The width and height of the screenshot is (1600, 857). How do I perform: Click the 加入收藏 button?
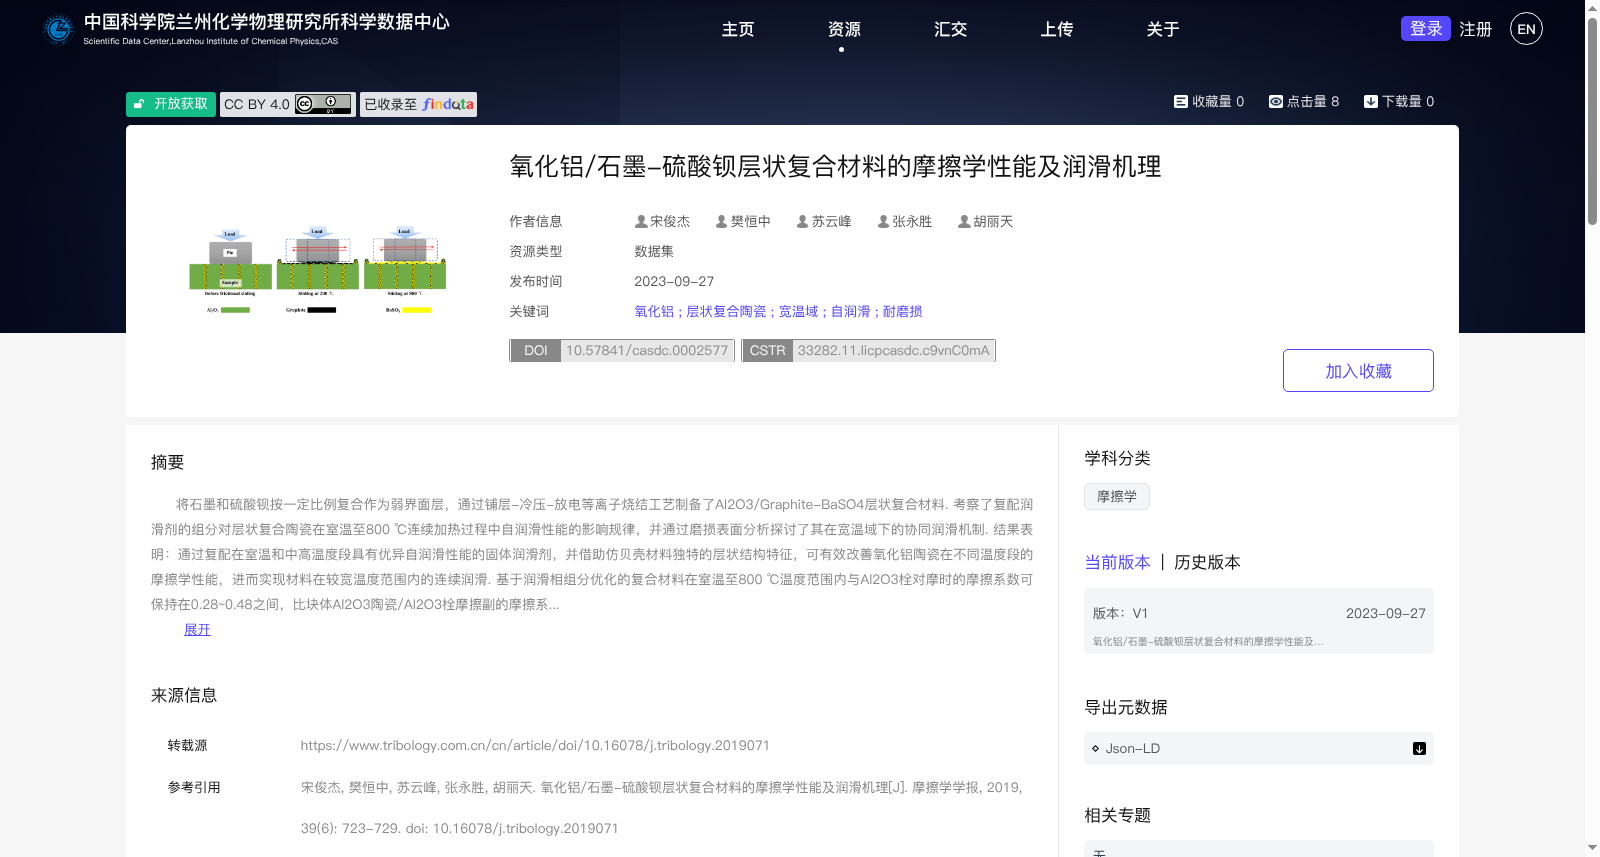1358,370
